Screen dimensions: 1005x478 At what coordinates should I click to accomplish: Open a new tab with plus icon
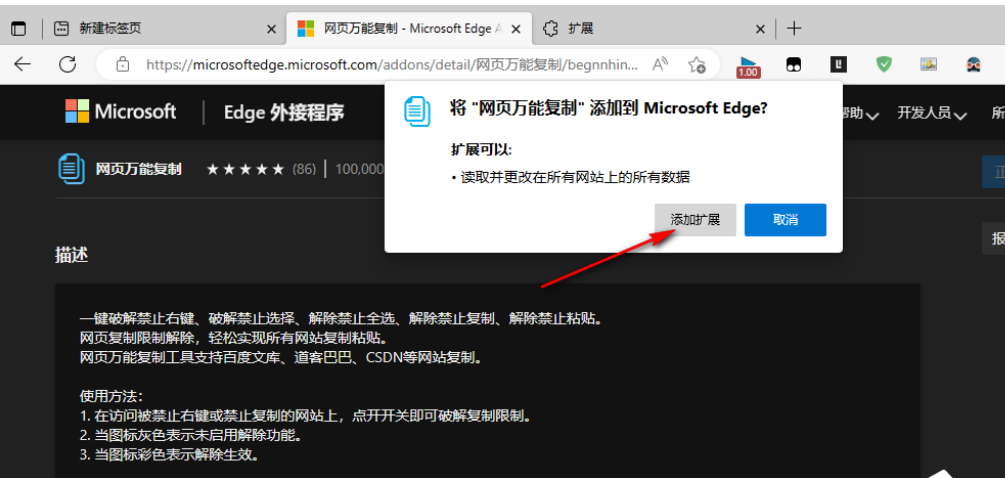click(794, 28)
